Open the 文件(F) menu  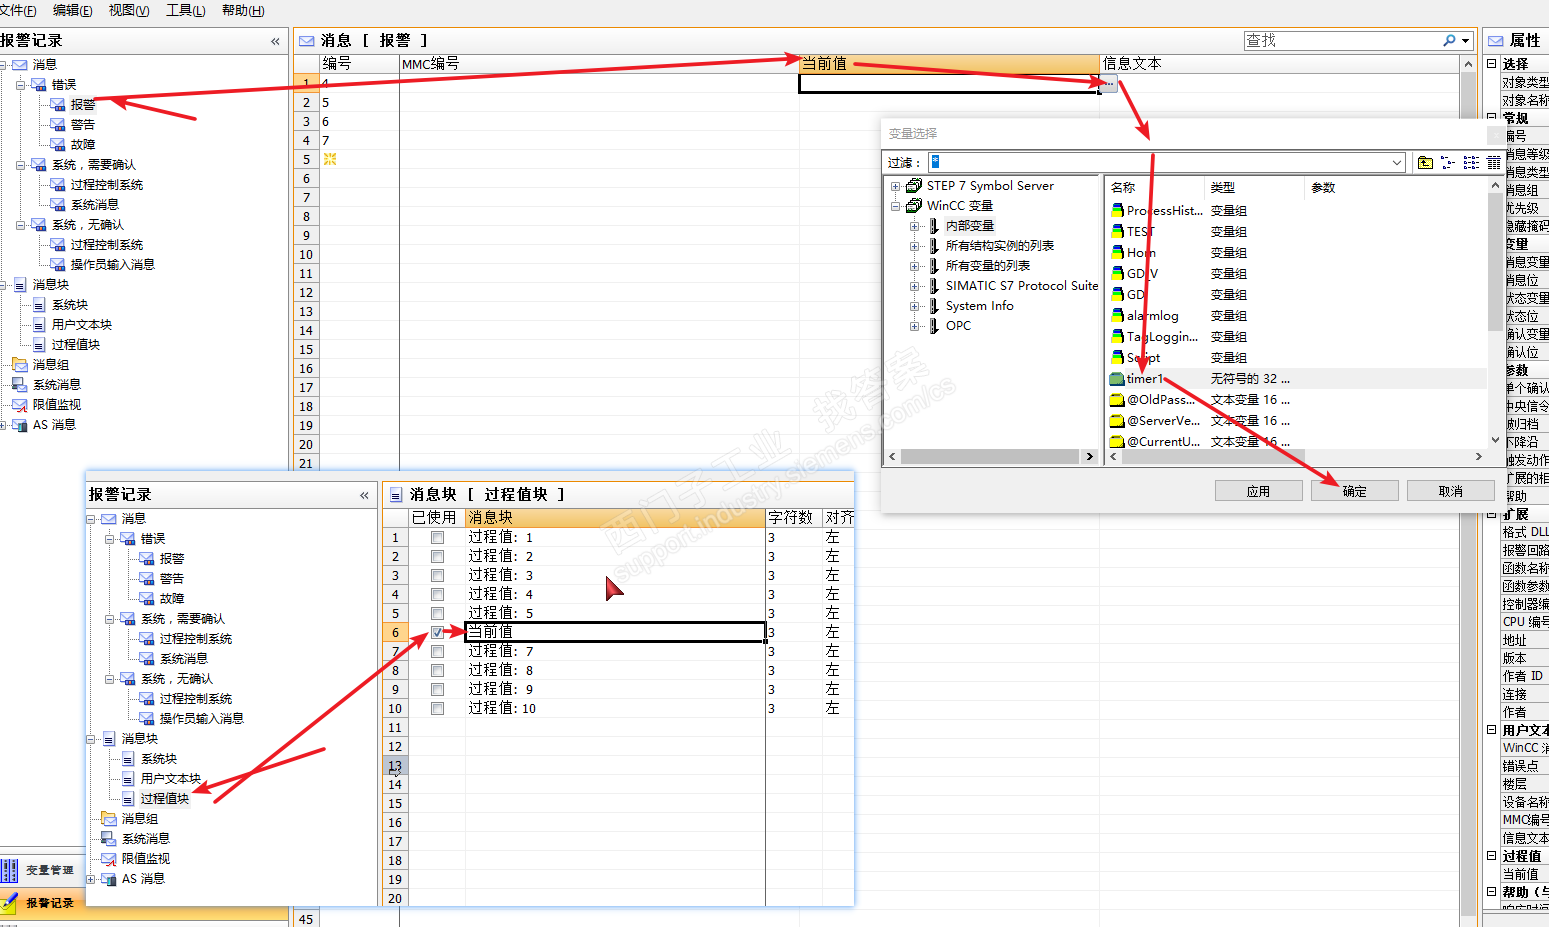(x=18, y=10)
